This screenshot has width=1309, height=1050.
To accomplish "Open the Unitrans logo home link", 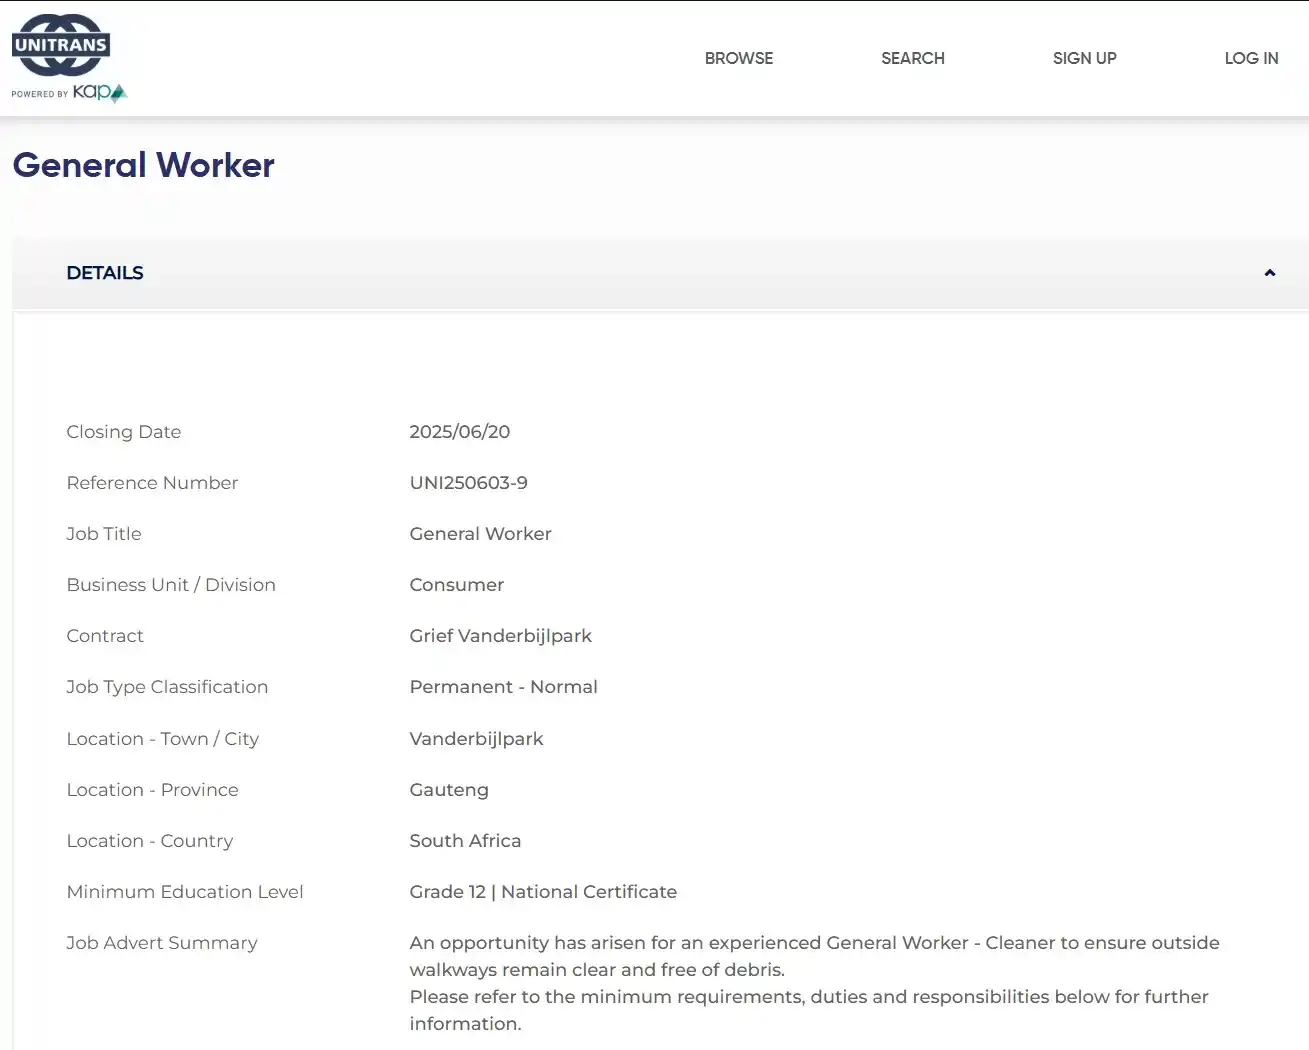I will 69,58.
